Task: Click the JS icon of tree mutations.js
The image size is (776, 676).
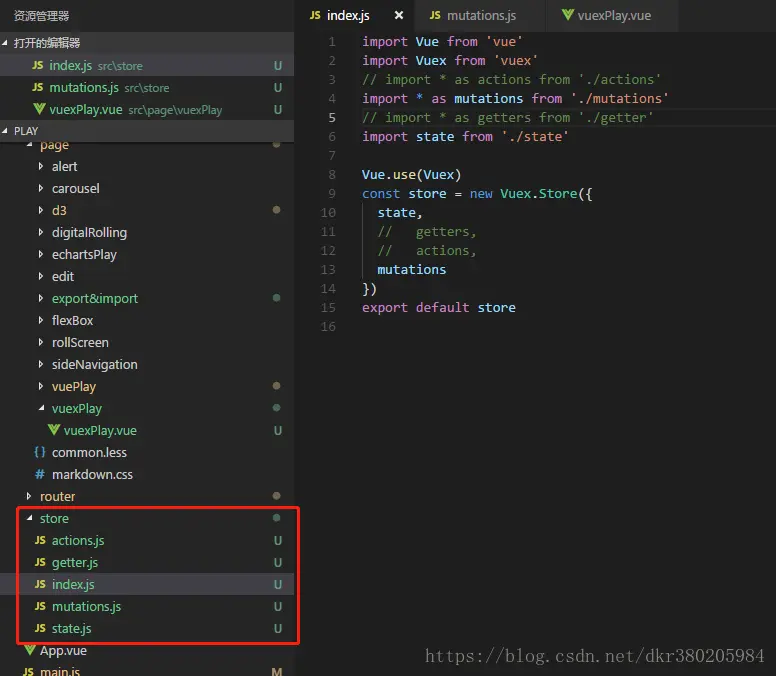Action: coord(40,606)
